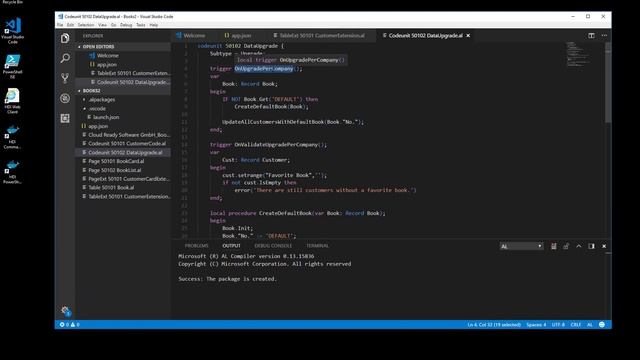Click AL language mode in status bar
Image resolution: width=640 pixels, height=360 pixels.
point(589,325)
